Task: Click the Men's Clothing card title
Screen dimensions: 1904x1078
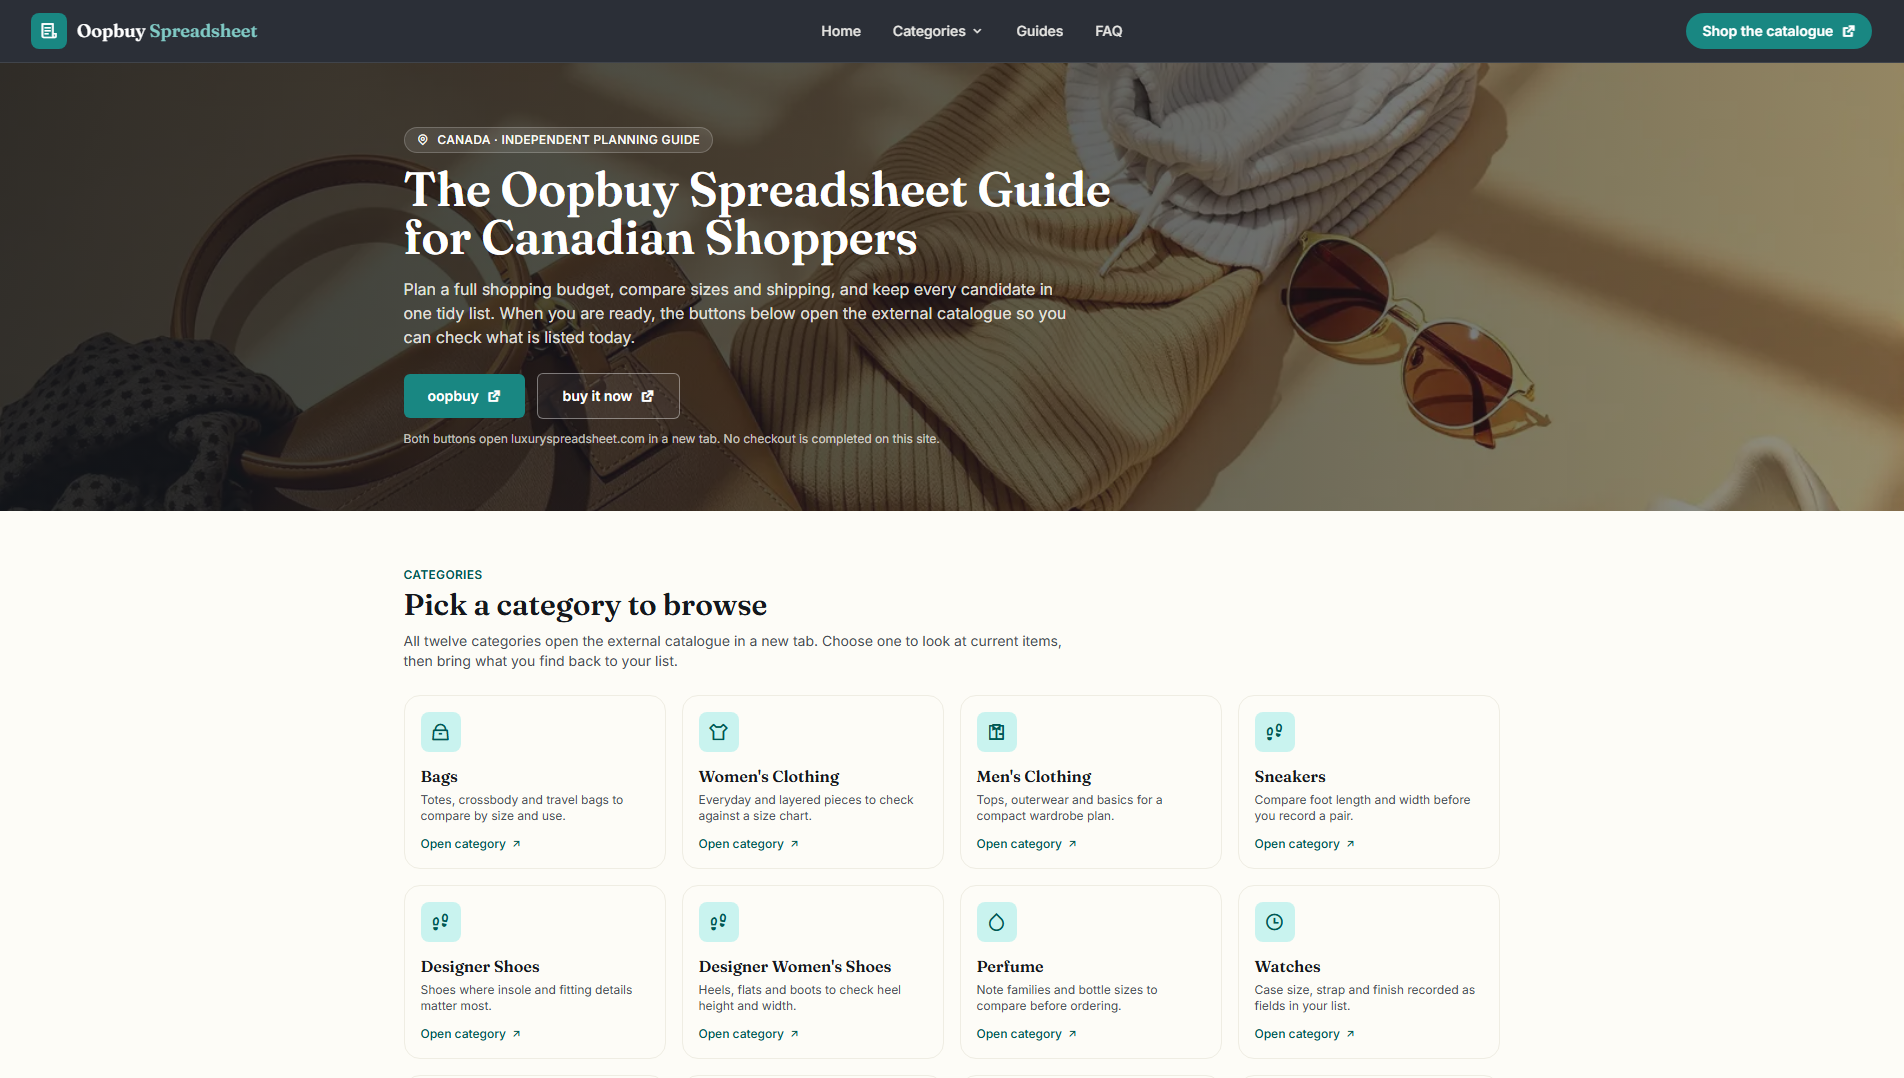Action: pos(1034,777)
